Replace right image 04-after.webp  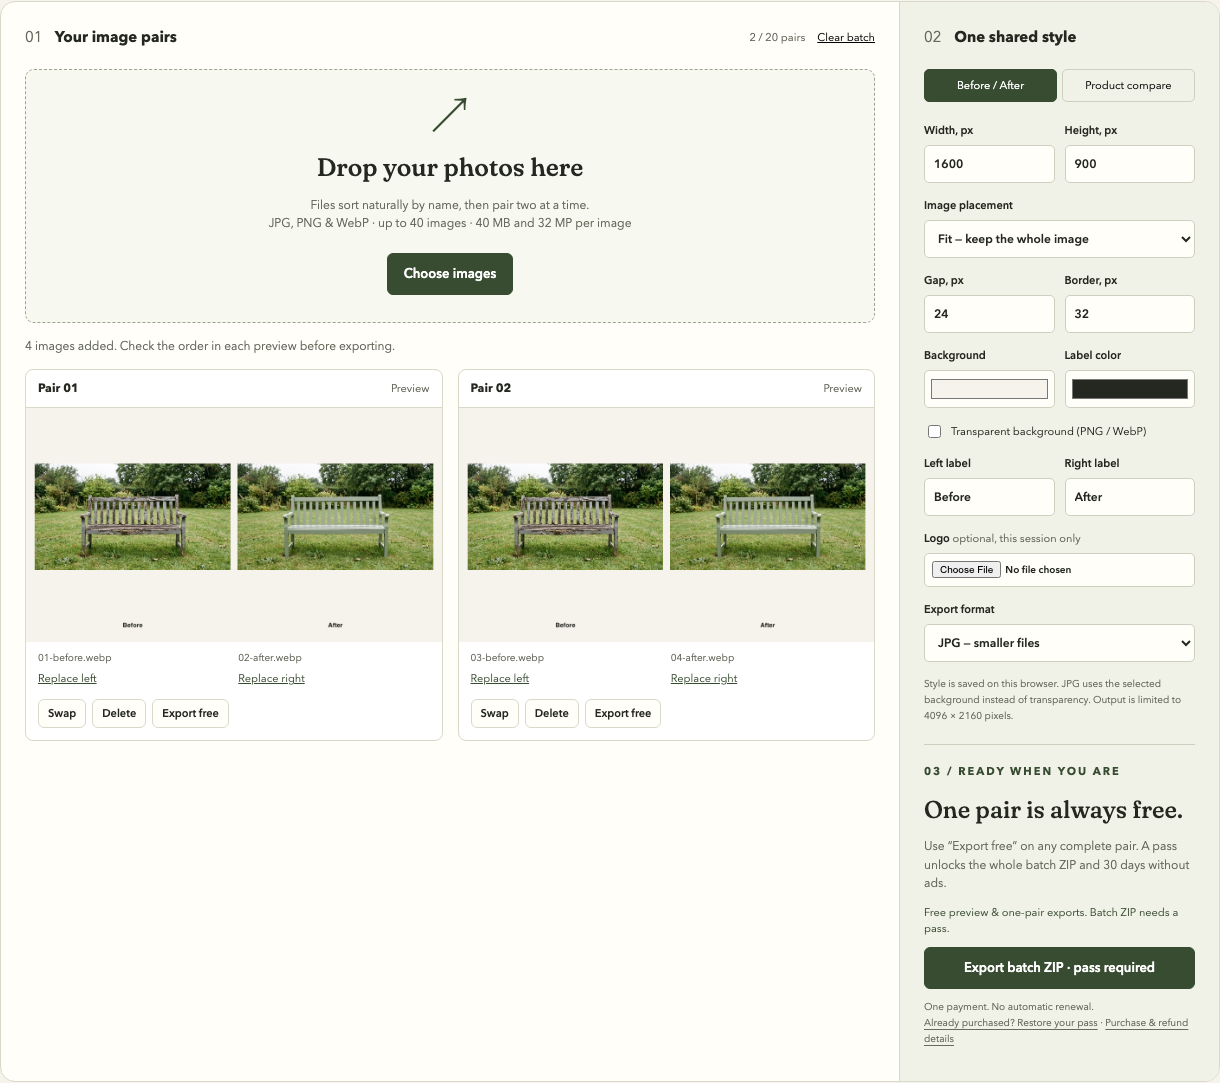pos(704,678)
